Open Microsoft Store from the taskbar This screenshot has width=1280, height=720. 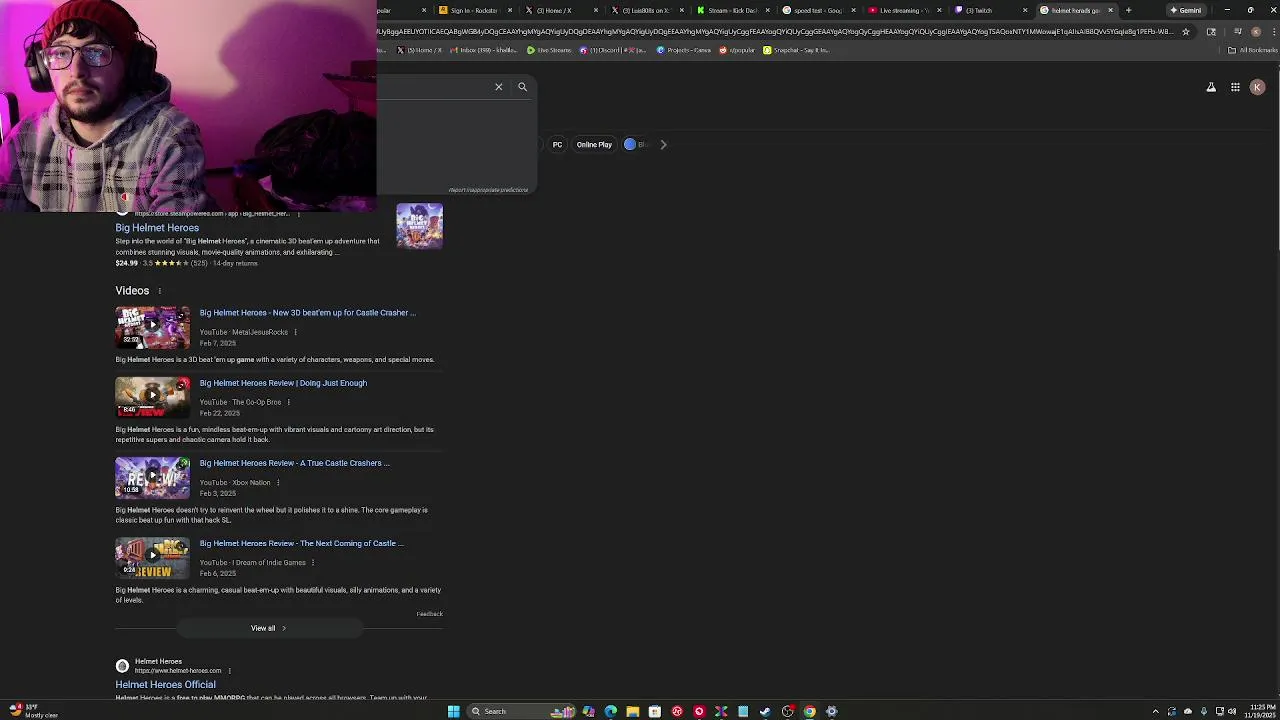[655, 711]
